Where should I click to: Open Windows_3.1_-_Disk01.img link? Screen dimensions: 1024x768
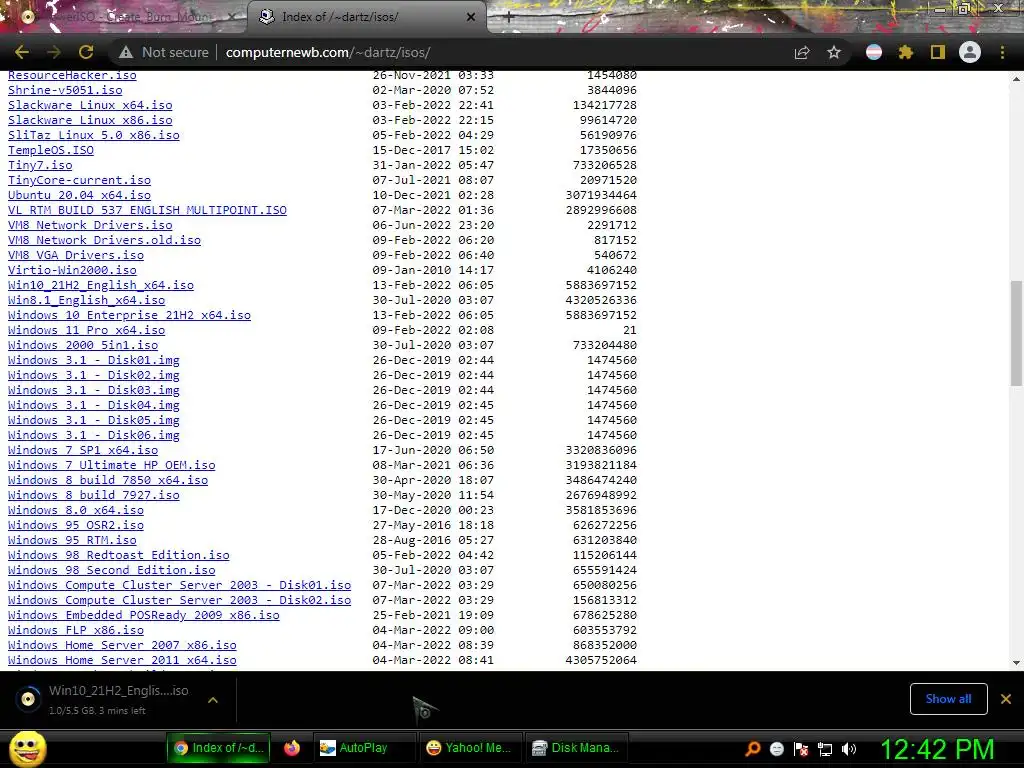tap(93, 360)
